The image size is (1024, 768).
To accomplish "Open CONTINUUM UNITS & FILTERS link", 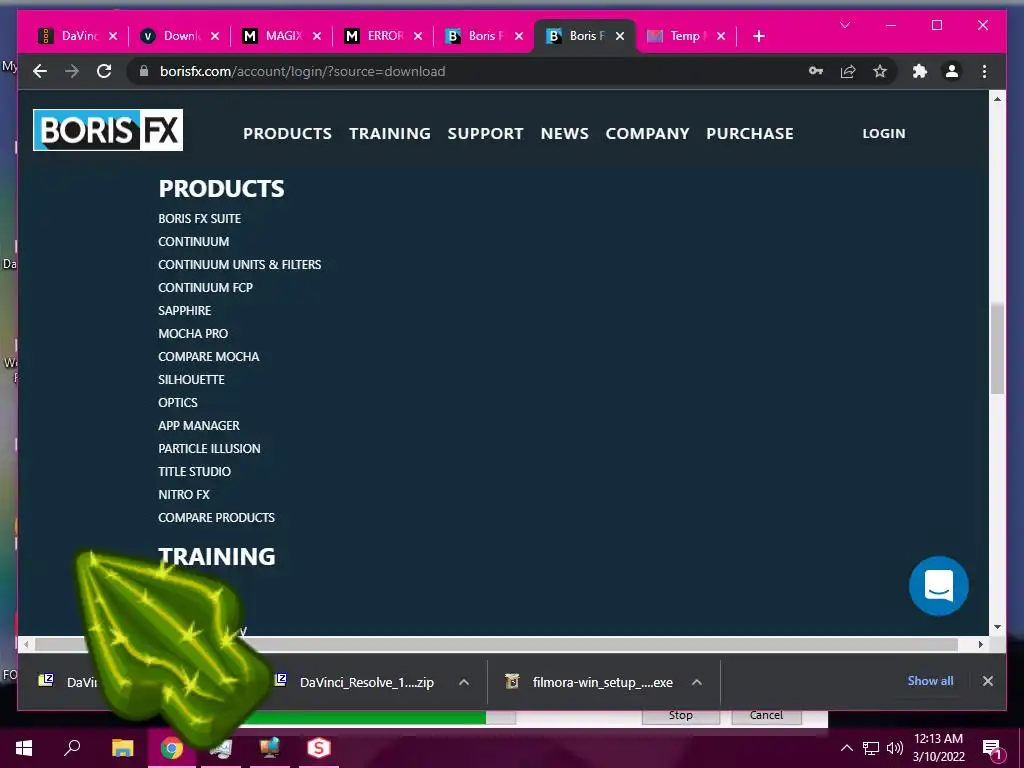I will pos(240,264).
